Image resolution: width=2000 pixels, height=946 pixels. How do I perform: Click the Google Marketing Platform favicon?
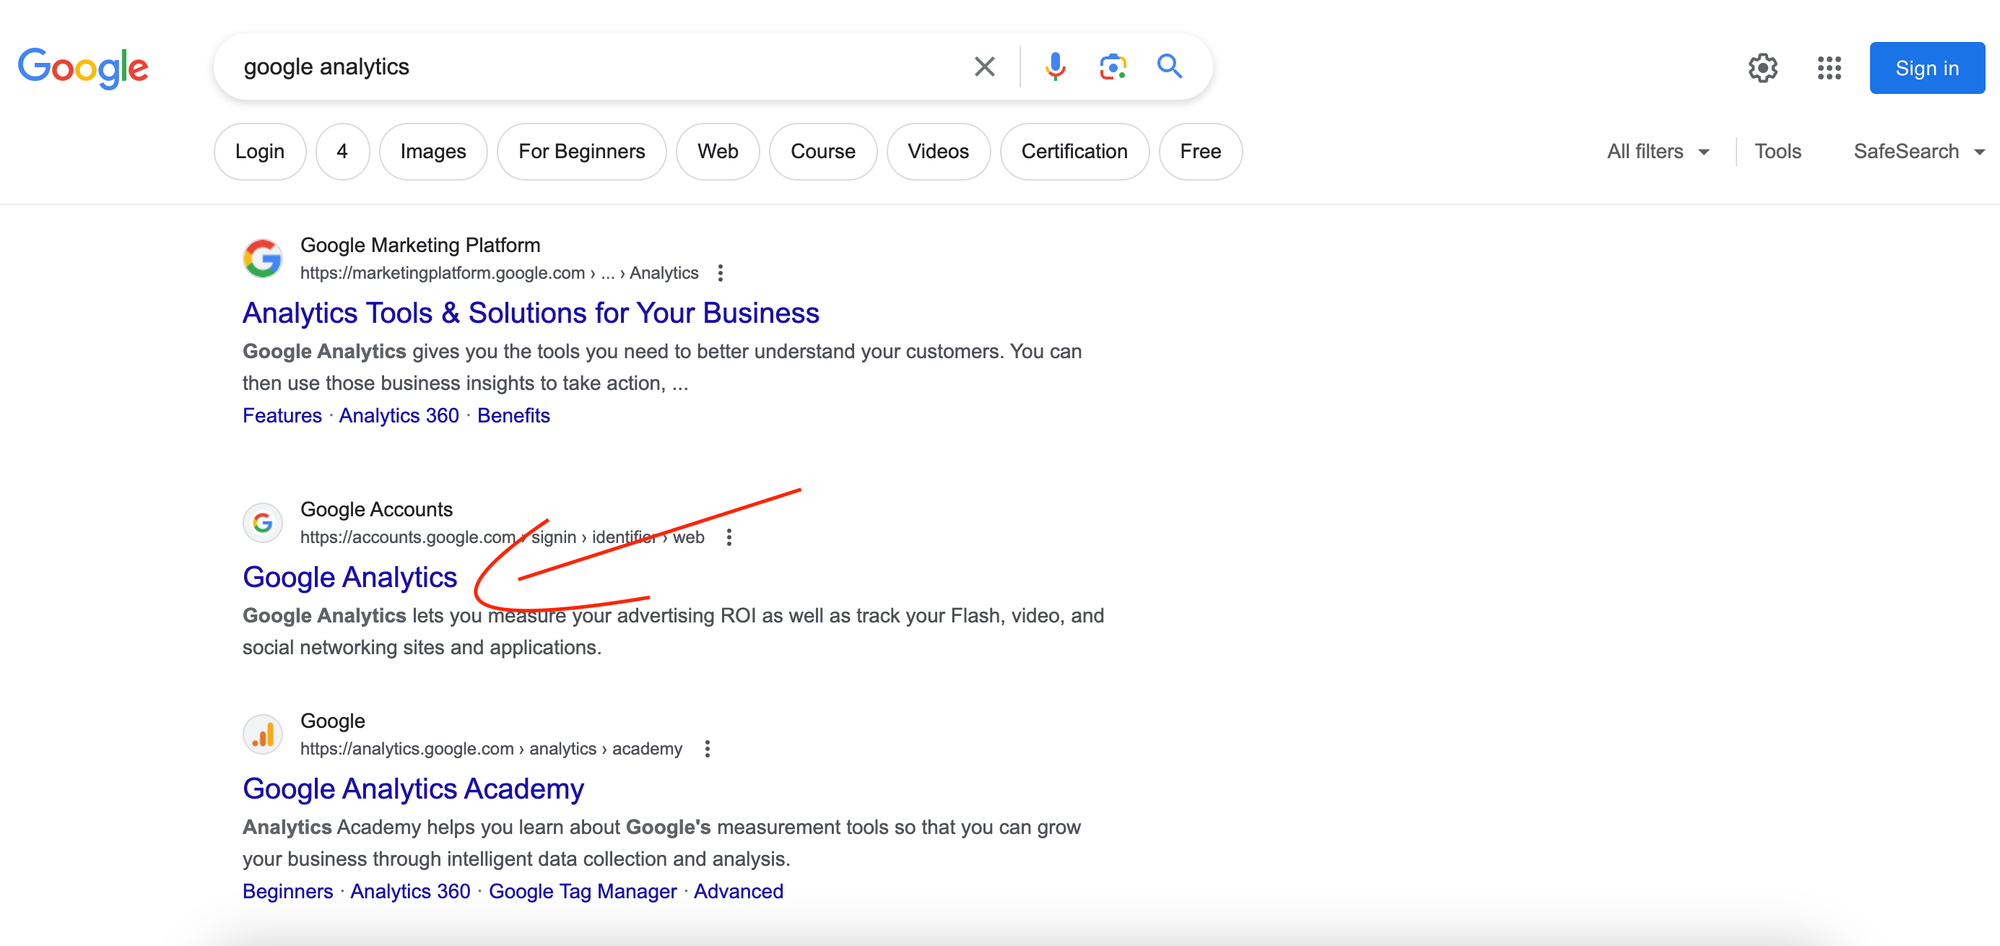(263, 258)
